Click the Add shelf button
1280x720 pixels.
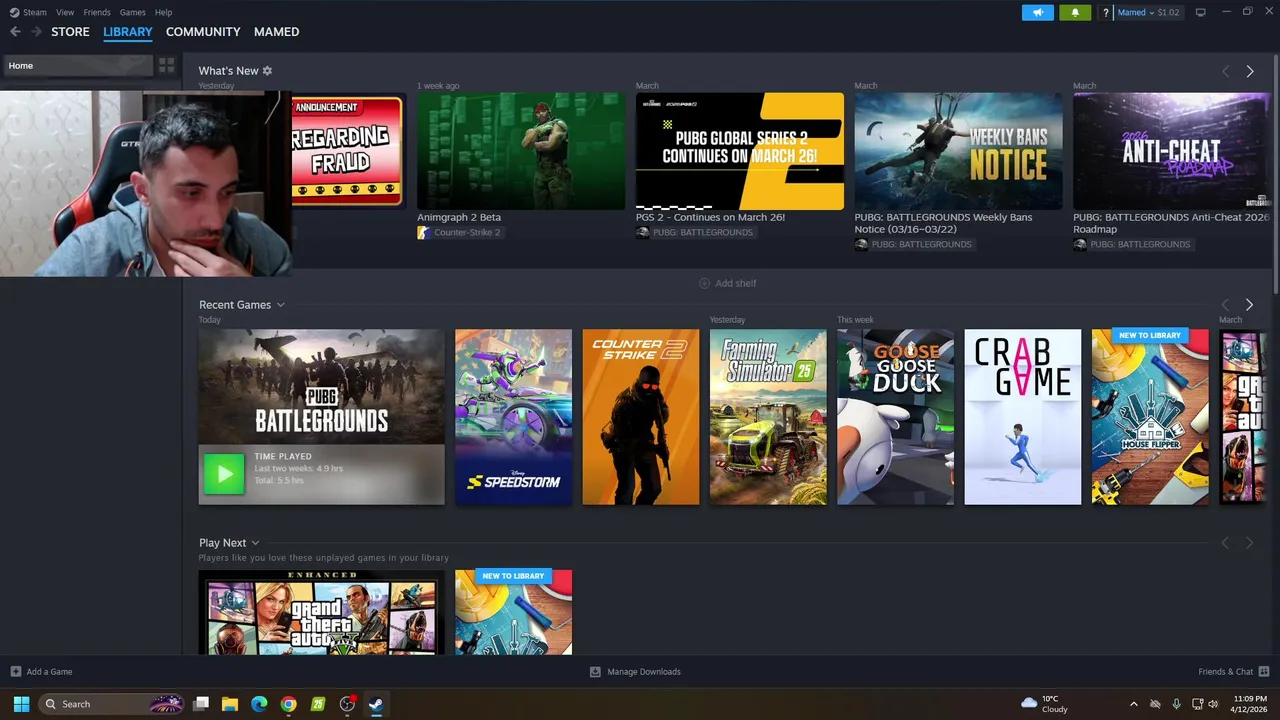pos(727,283)
